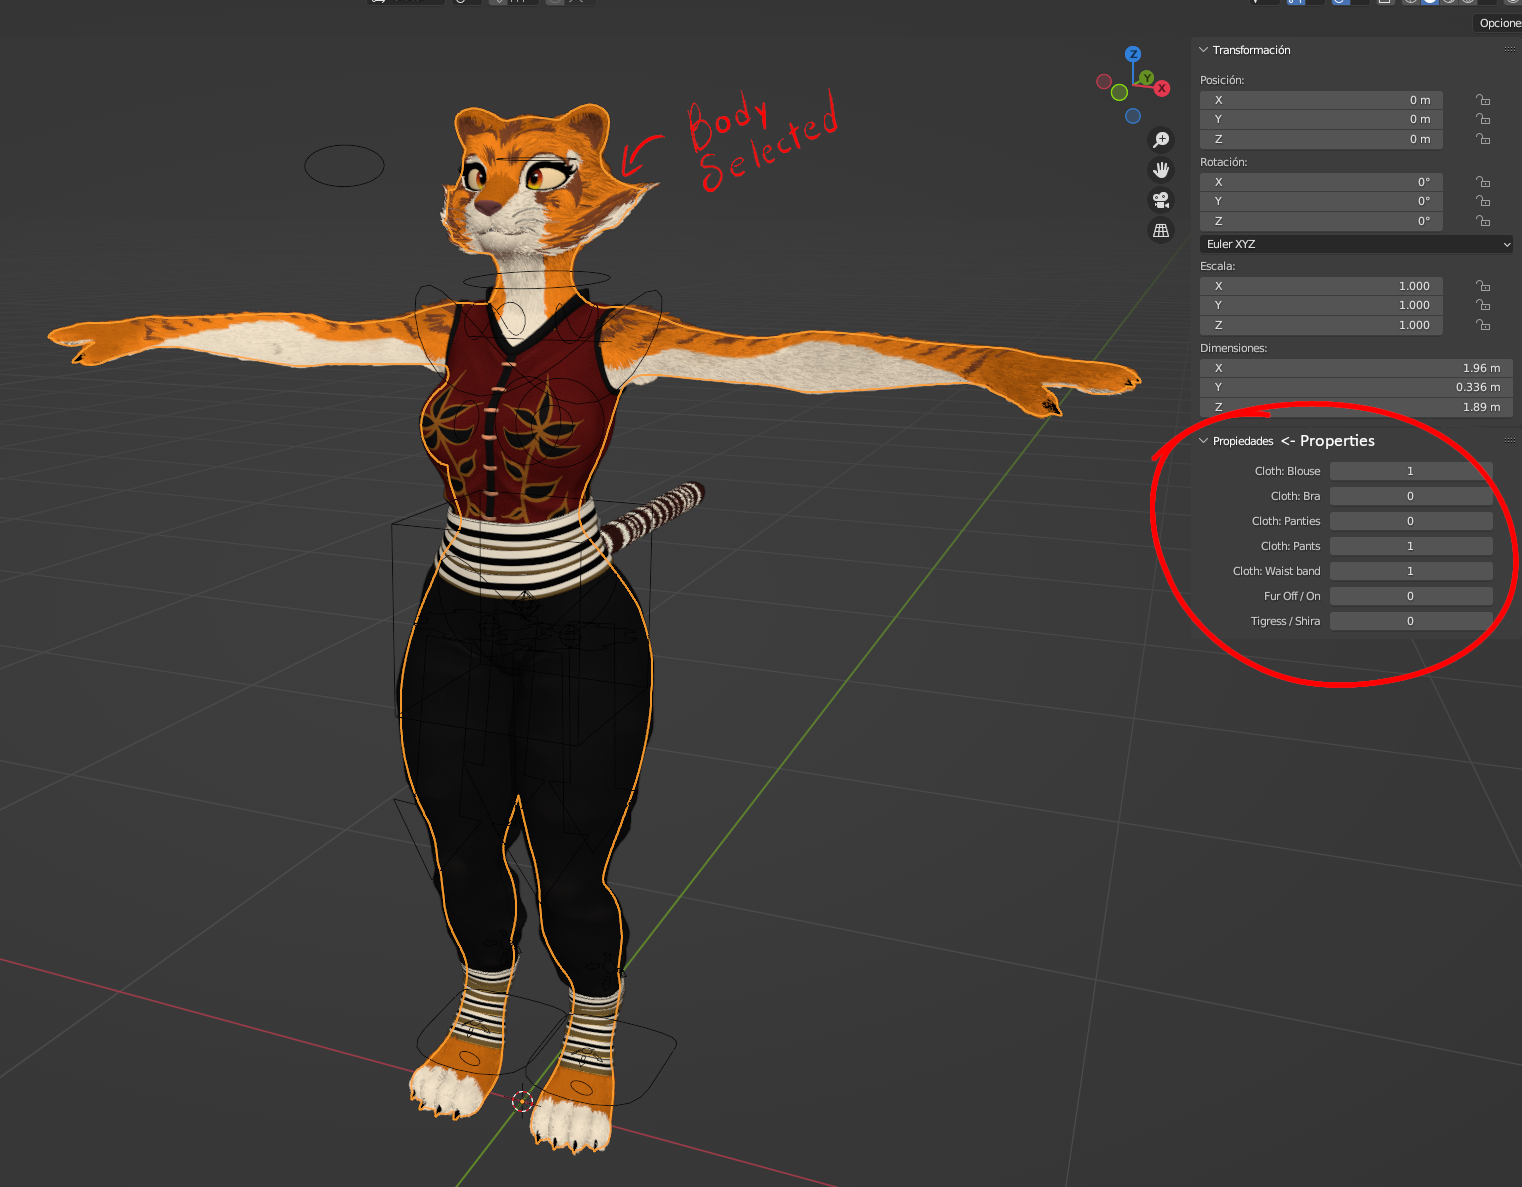Grab the Propiedades panel drag grip
Screen dimensions: 1522x1187
[x=1509, y=441]
